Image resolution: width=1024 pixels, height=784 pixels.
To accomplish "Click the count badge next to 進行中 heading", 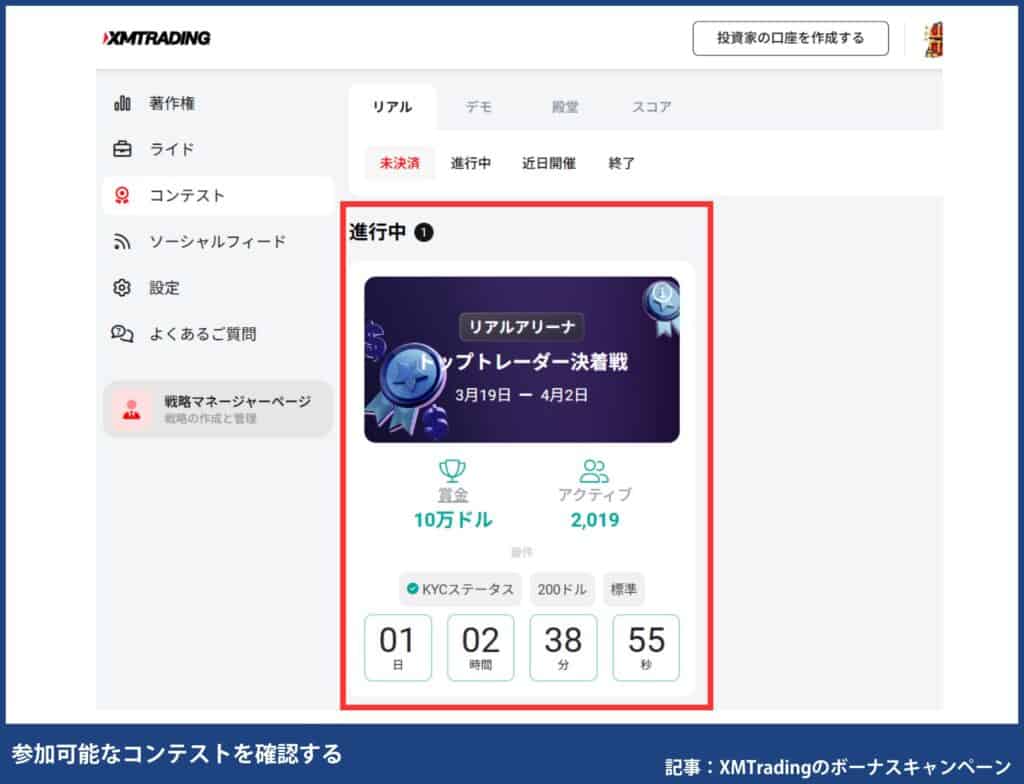I will click(424, 232).
